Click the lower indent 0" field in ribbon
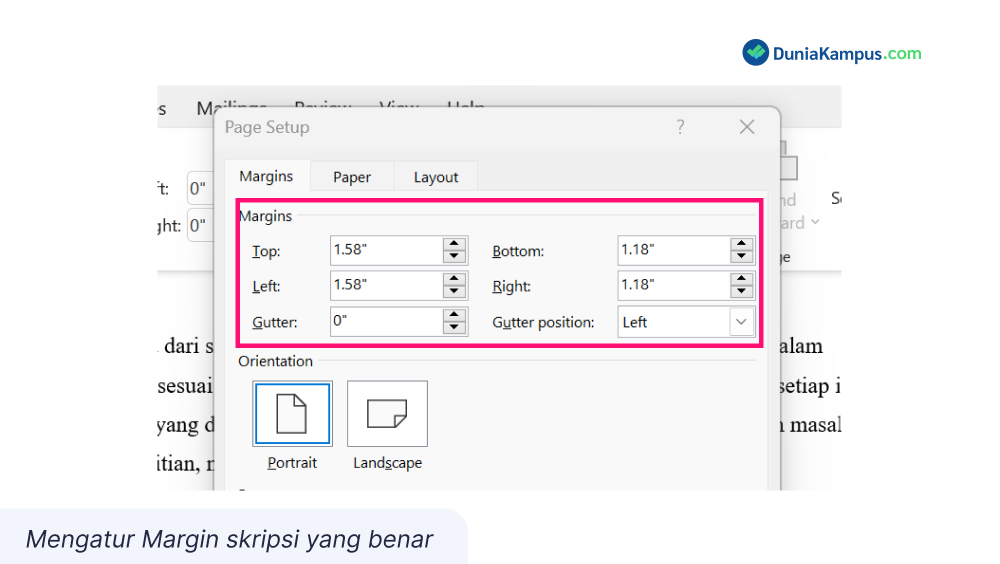 coord(201,226)
